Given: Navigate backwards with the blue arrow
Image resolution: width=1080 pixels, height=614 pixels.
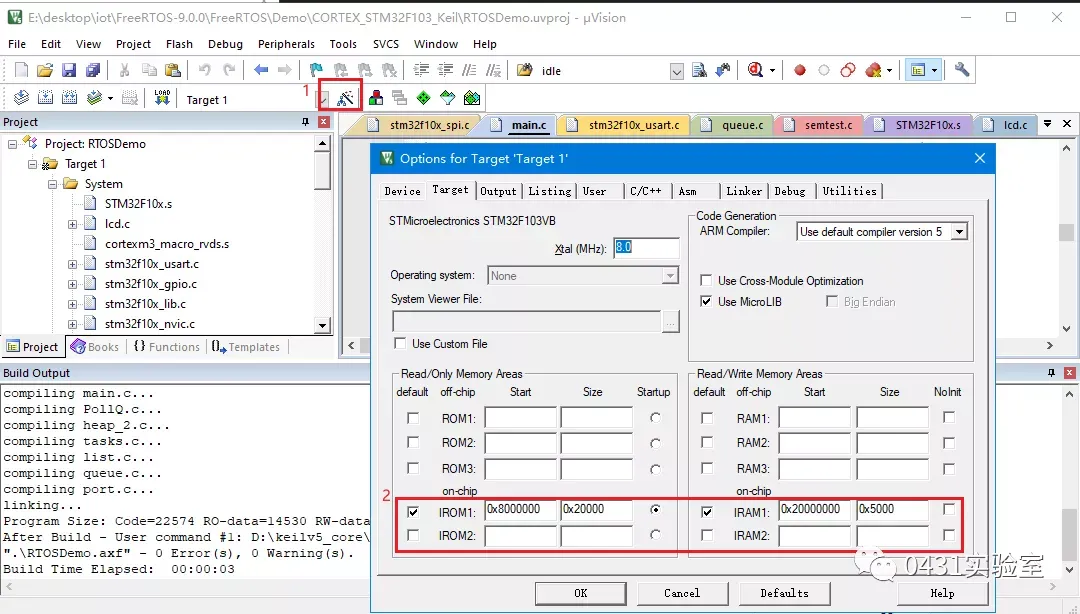Looking at the screenshot, I should pyautogui.click(x=261, y=70).
